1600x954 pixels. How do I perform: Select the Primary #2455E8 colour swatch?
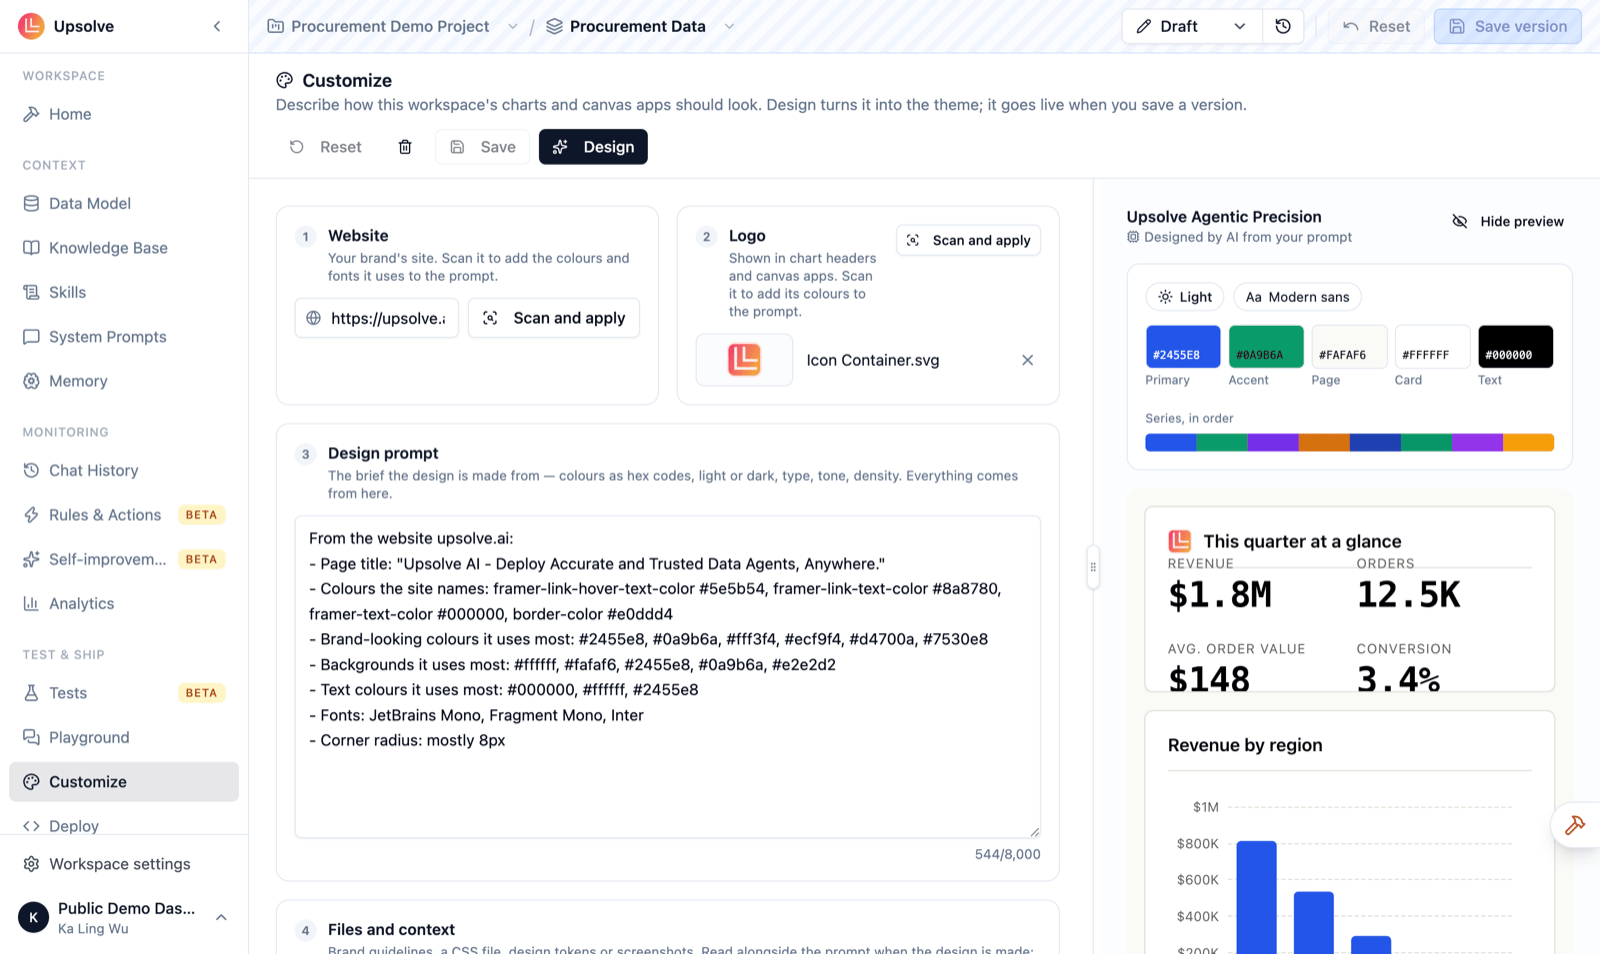click(x=1183, y=347)
